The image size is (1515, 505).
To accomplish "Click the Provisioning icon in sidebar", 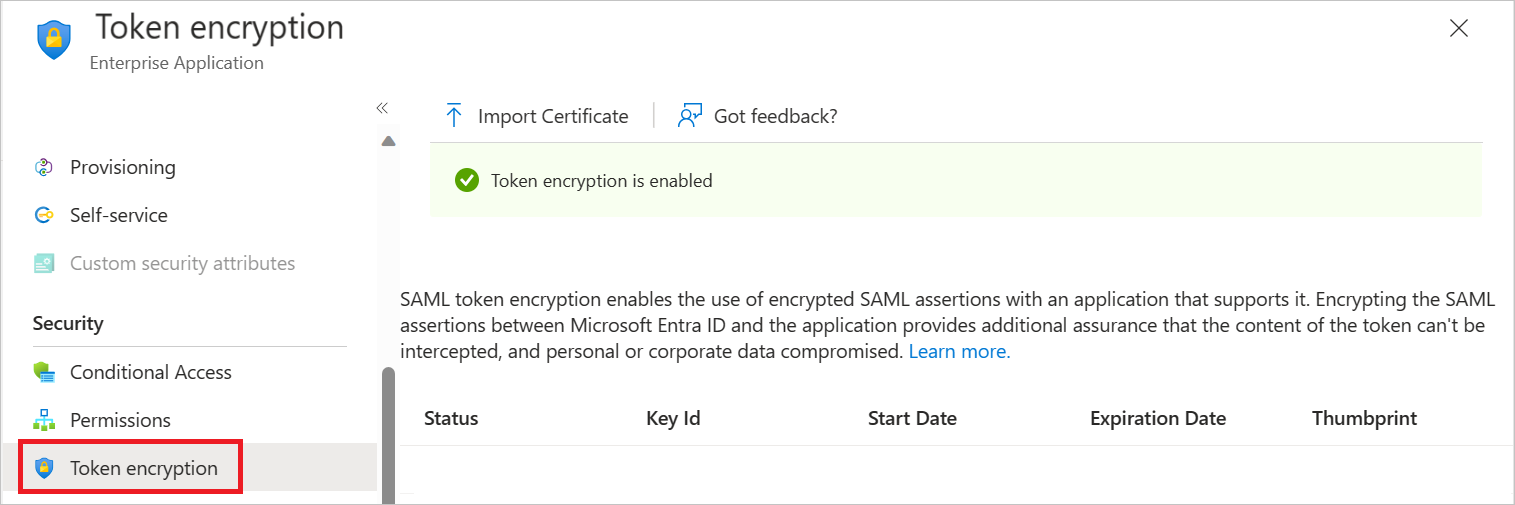I will 43,167.
